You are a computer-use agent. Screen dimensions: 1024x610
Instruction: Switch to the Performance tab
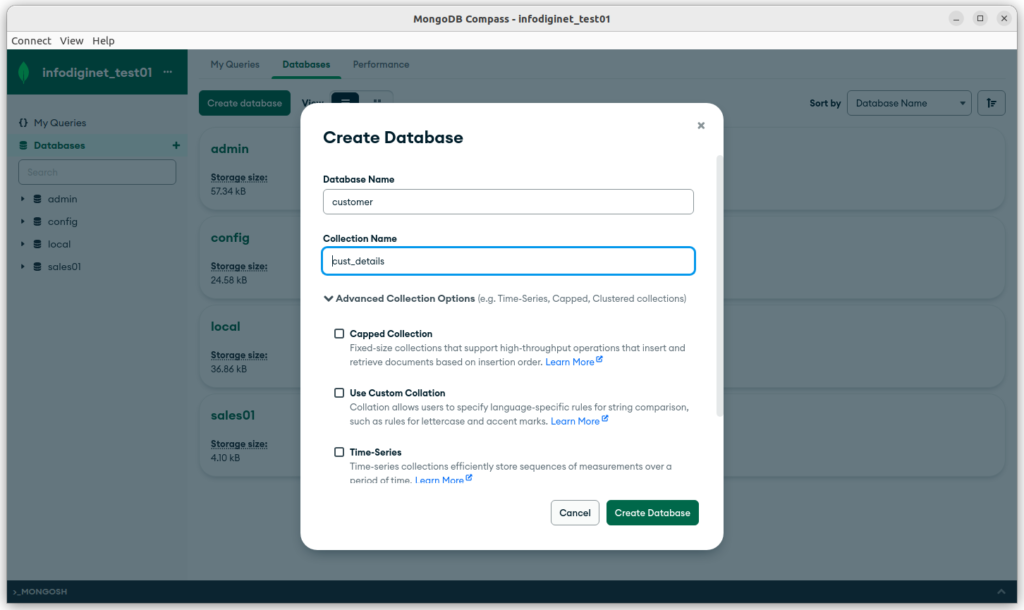click(x=381, y=65)
